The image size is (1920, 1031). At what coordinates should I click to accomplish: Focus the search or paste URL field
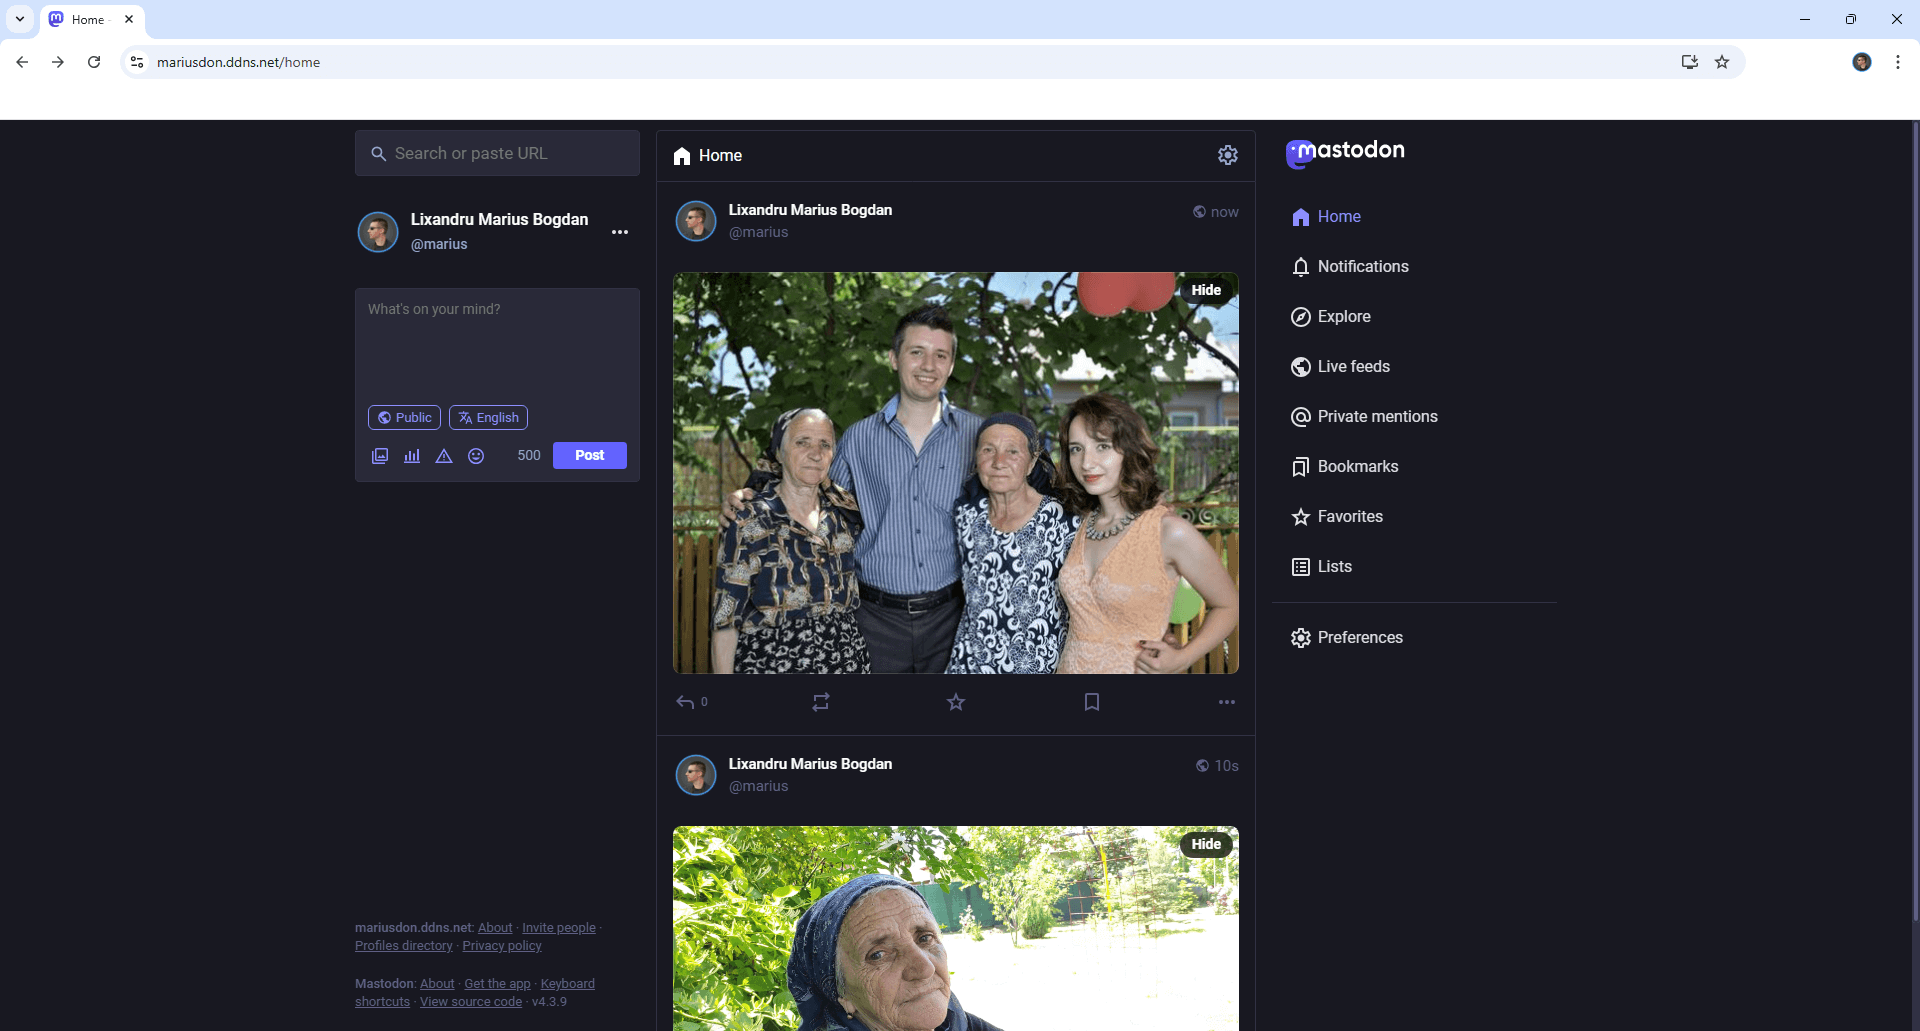pos(497,153)
